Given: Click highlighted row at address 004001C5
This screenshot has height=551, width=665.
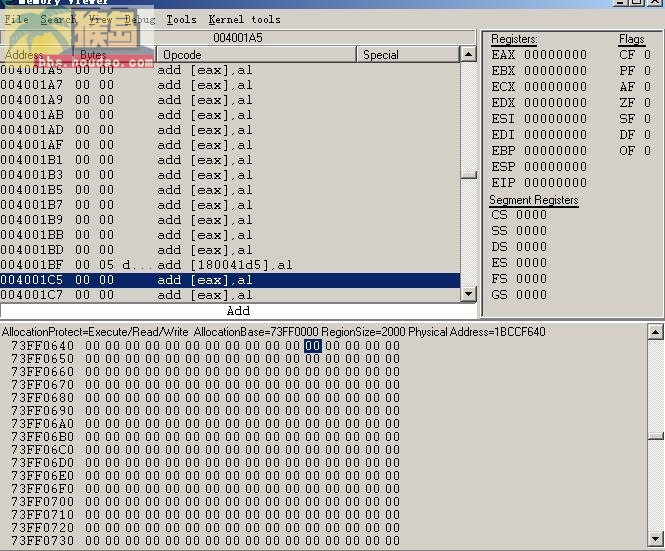Looking at the screenshot, I should click(x=230, y=280).
